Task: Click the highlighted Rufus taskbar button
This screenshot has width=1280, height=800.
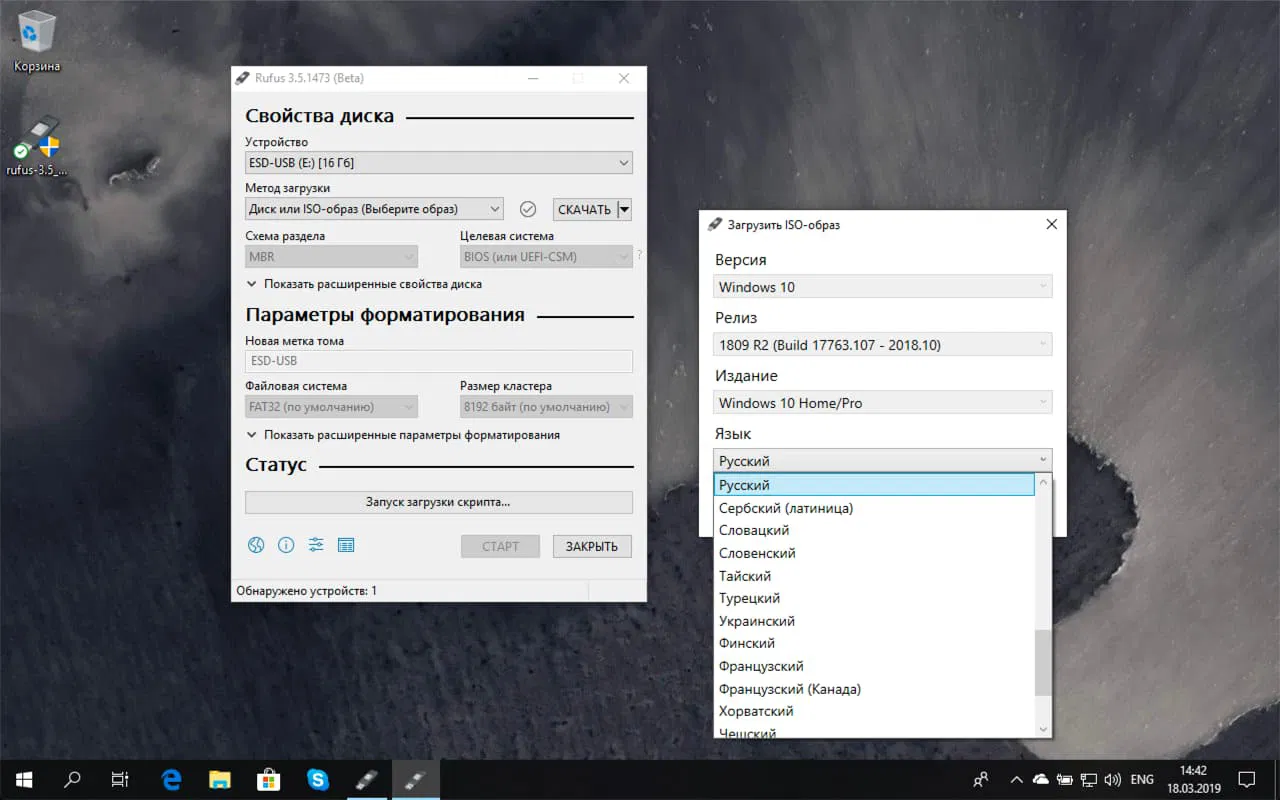Action: 415,779
